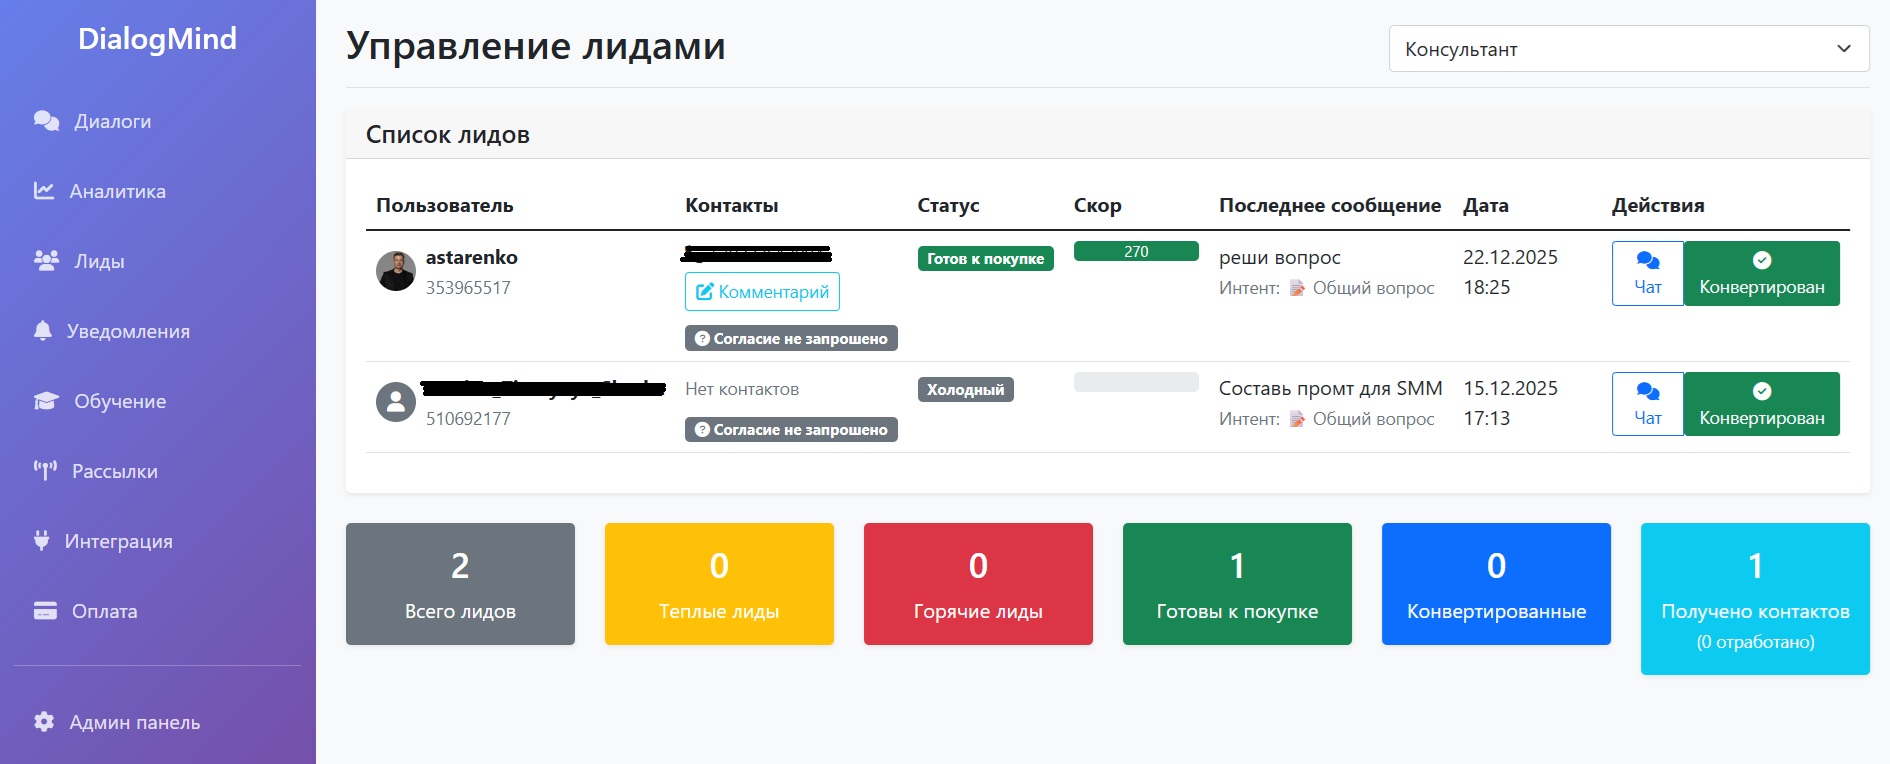This screenshot has height=764, width=1890.
Task: Click the red Горячие лиды card
Action: point(978,584)
